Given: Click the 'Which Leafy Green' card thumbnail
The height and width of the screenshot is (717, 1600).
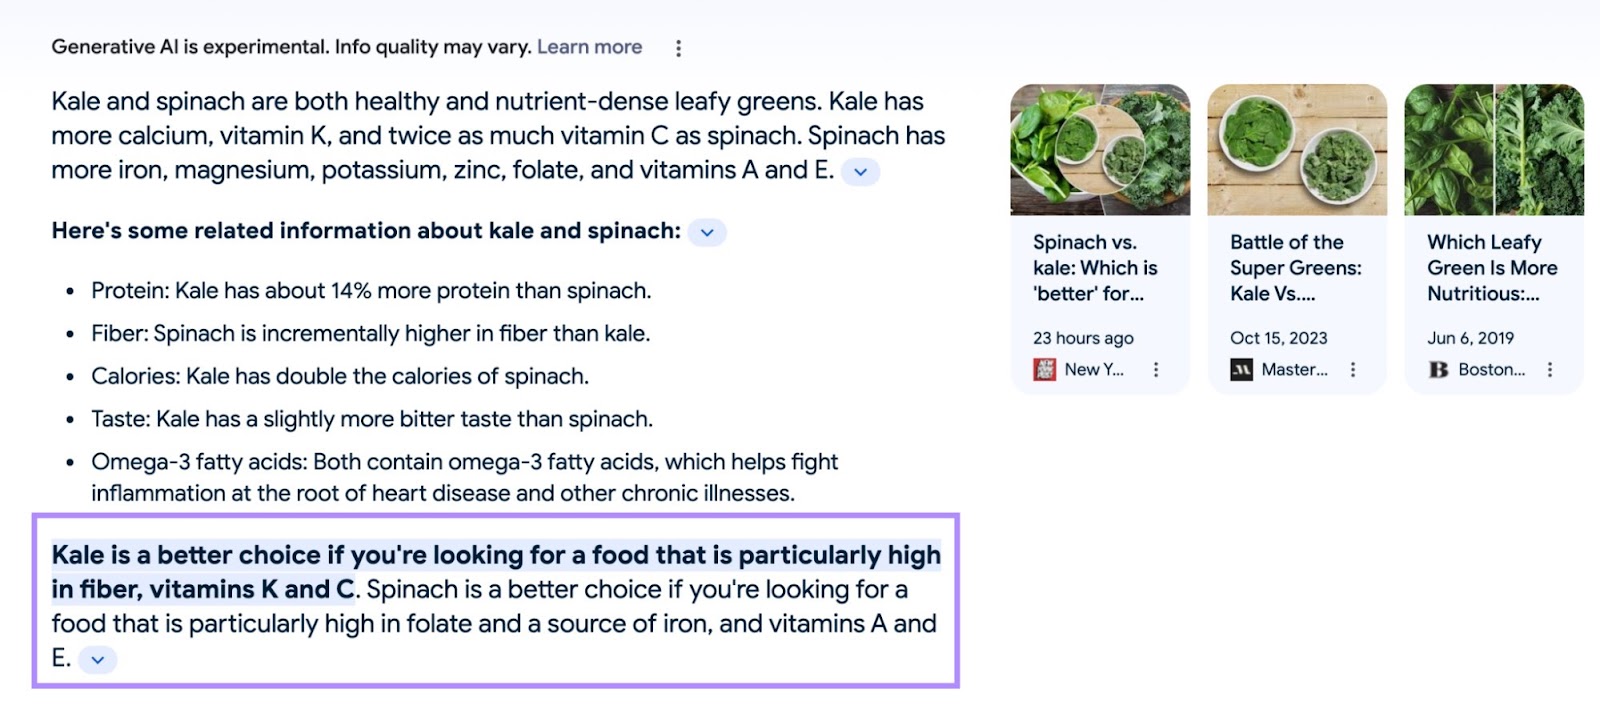Looking at the screenshot, I should pos(1493,148).
